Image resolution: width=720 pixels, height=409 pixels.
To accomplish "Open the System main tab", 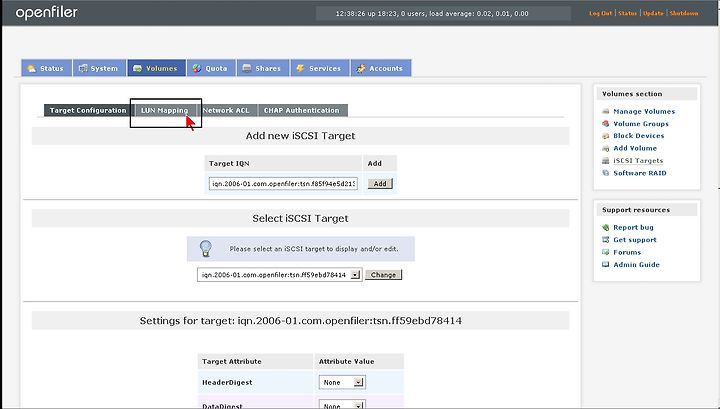I will (x=99, y=68).
